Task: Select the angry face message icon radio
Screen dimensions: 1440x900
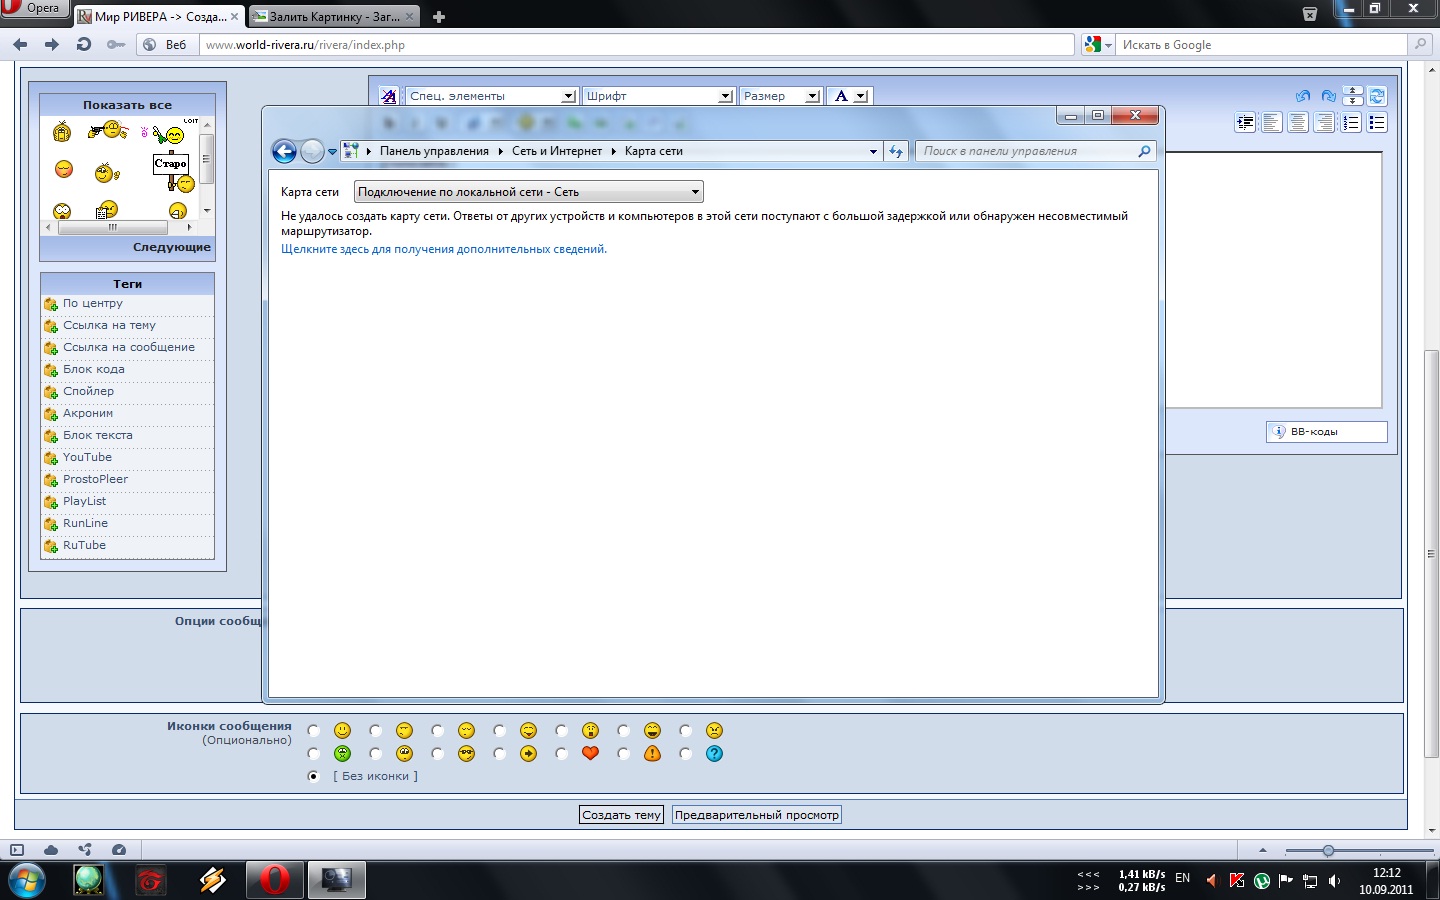Action: (686, 731)
